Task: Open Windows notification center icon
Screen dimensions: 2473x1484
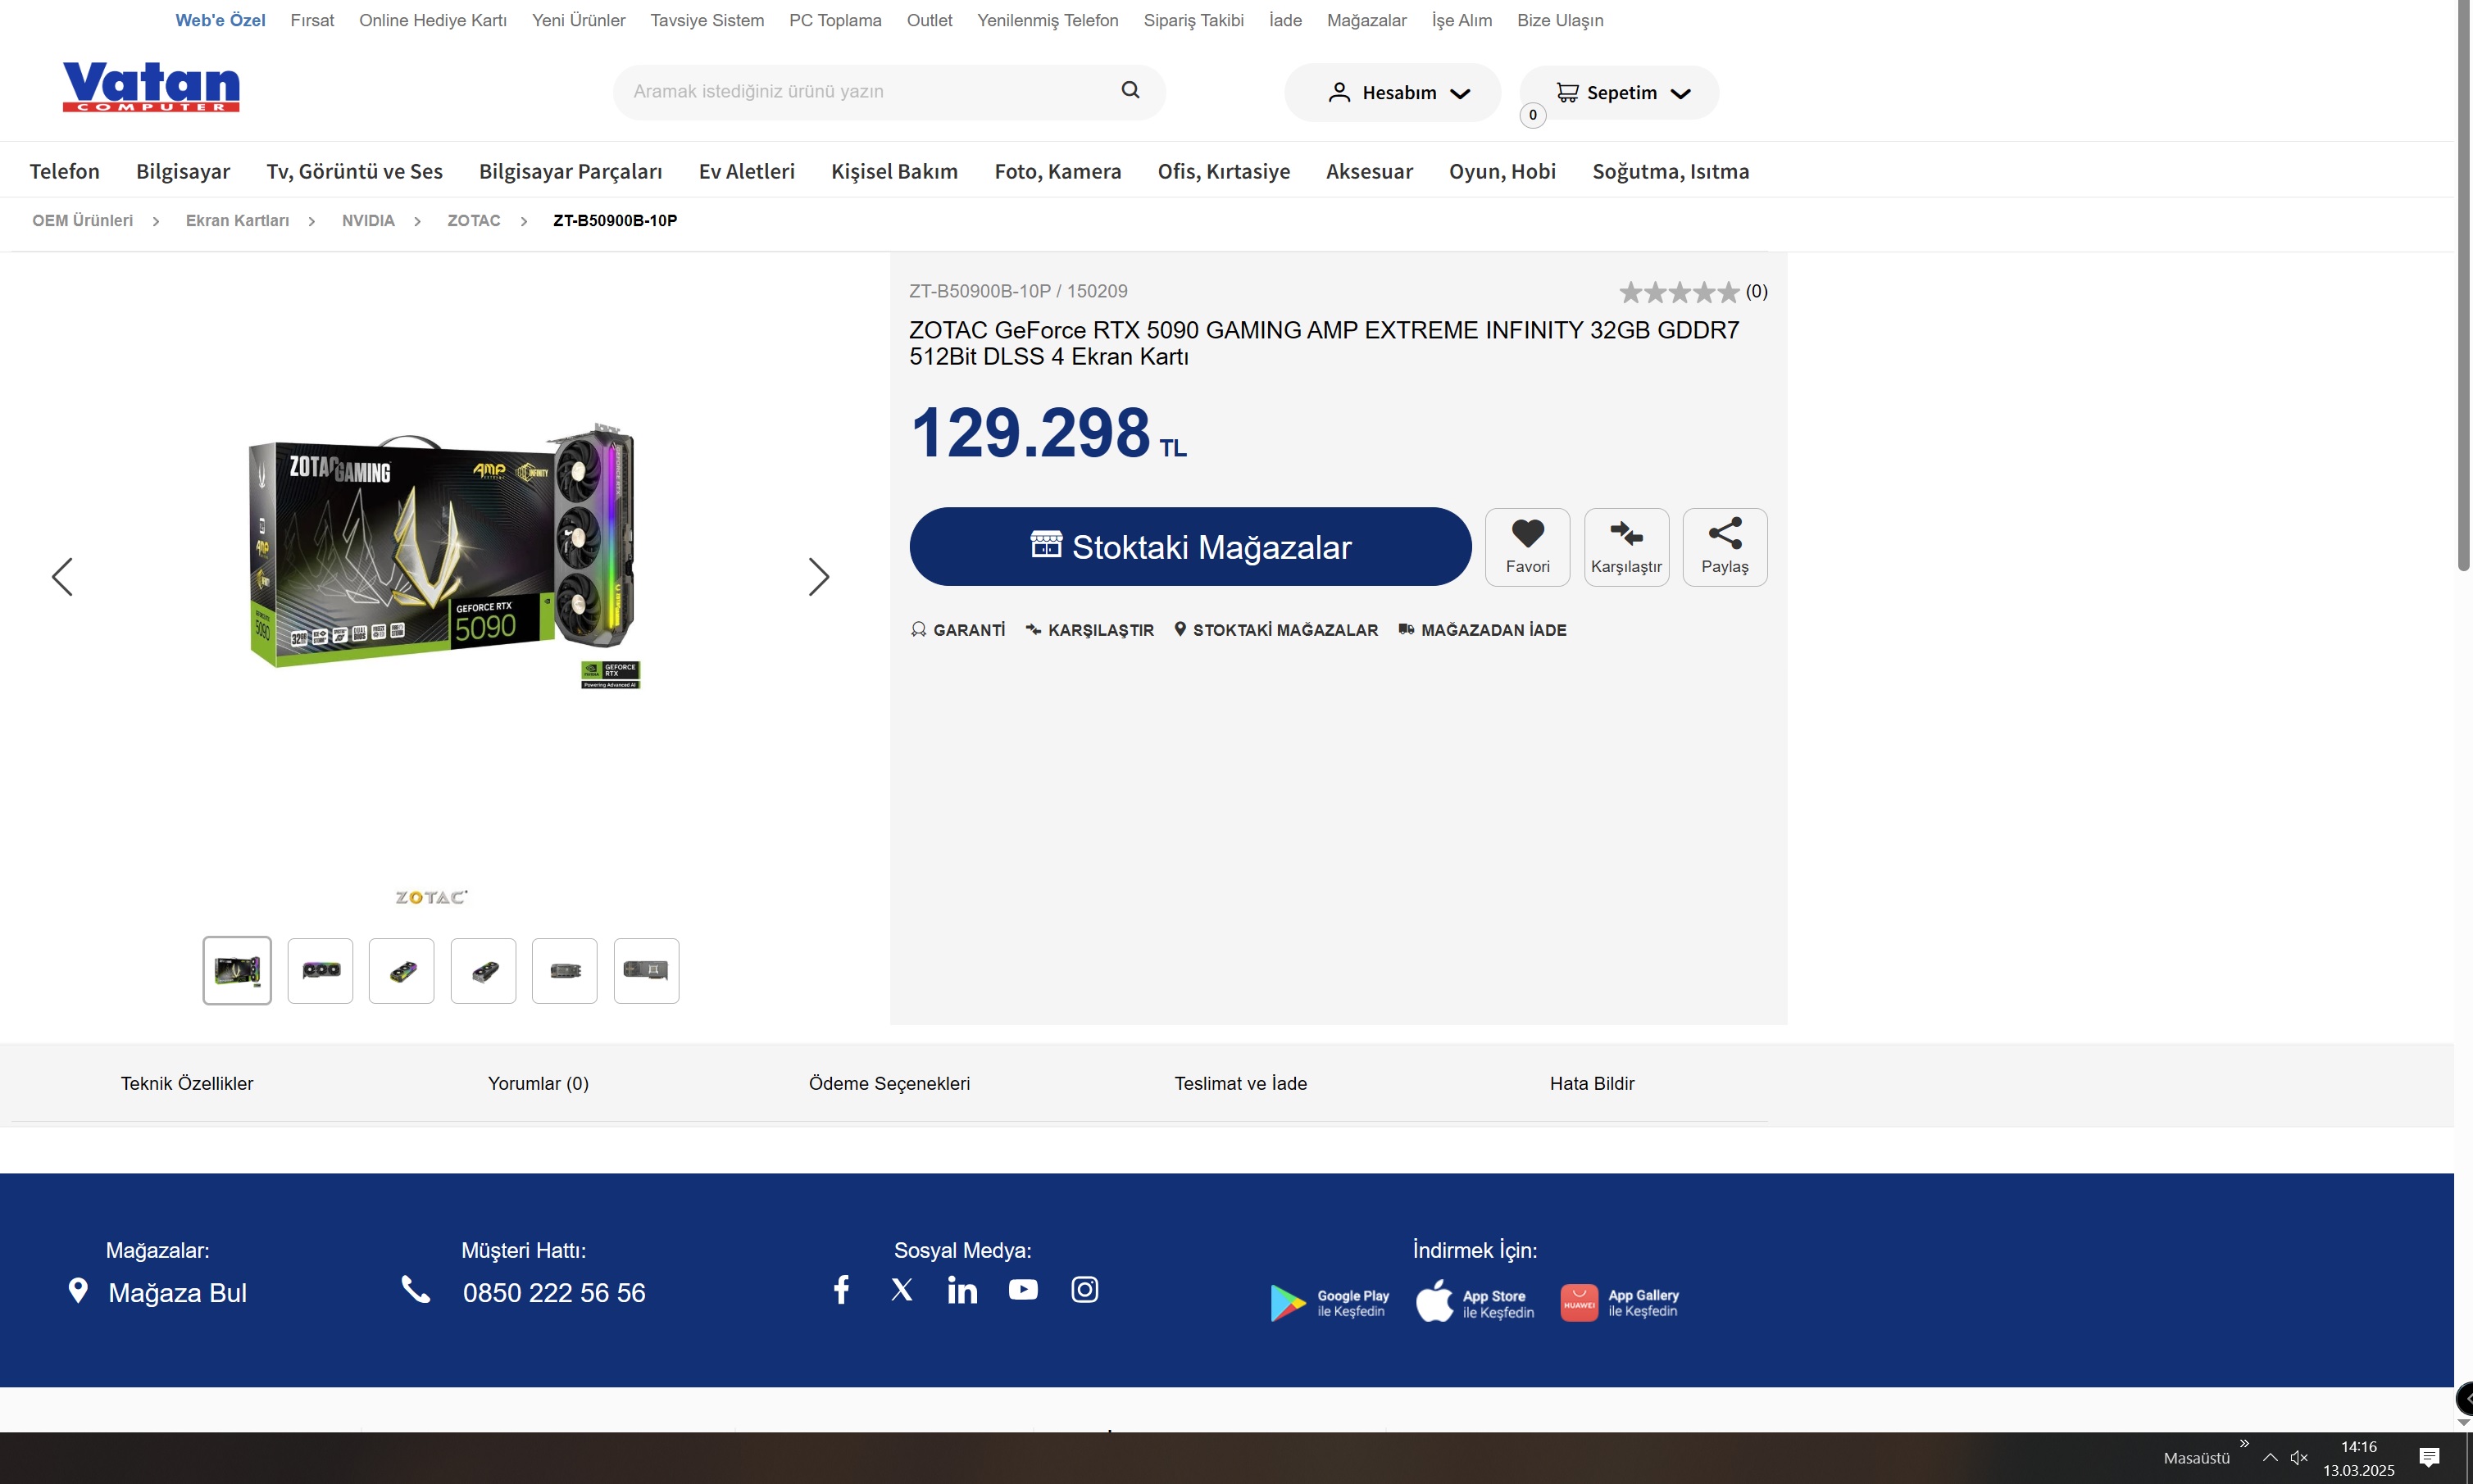Action: [x=2429, y=1457]
